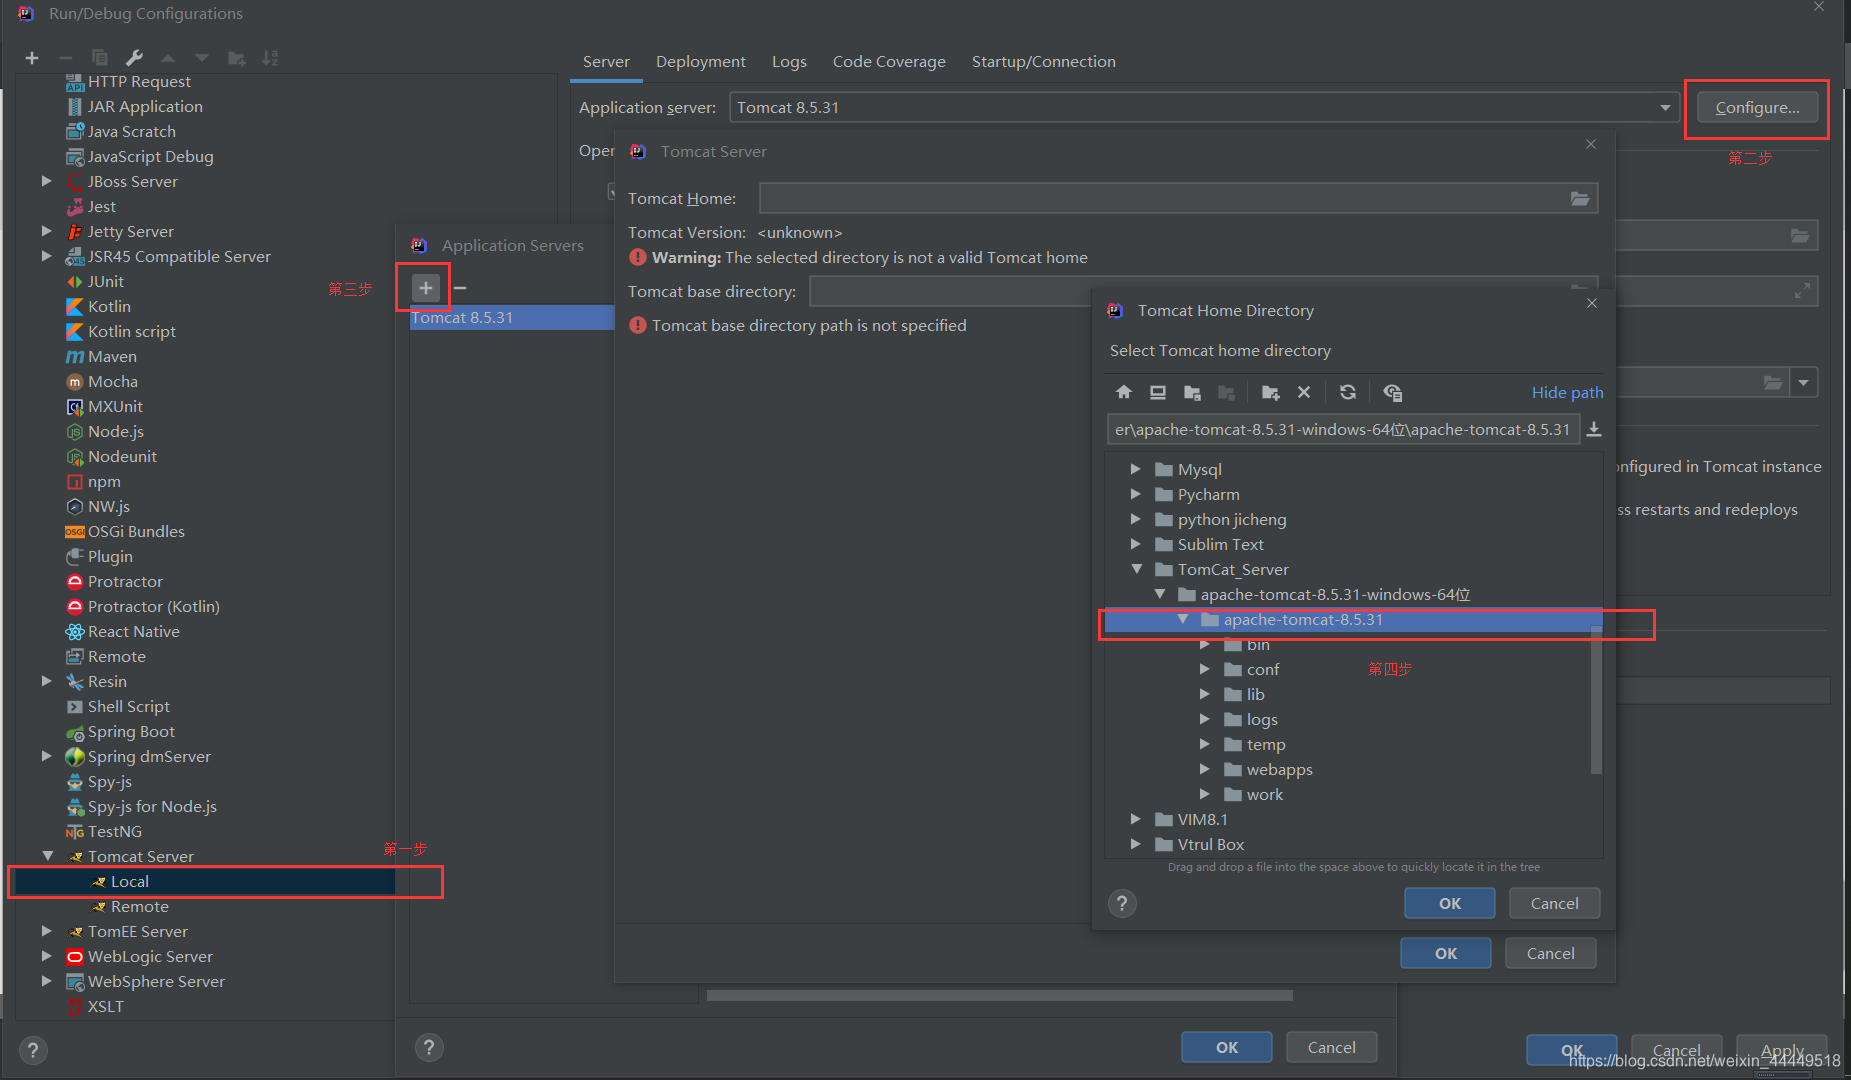The height and width of the screenshot is (1080, 1851).
Task: Click the path history download arrow icon
Action: coord(1594,430)
